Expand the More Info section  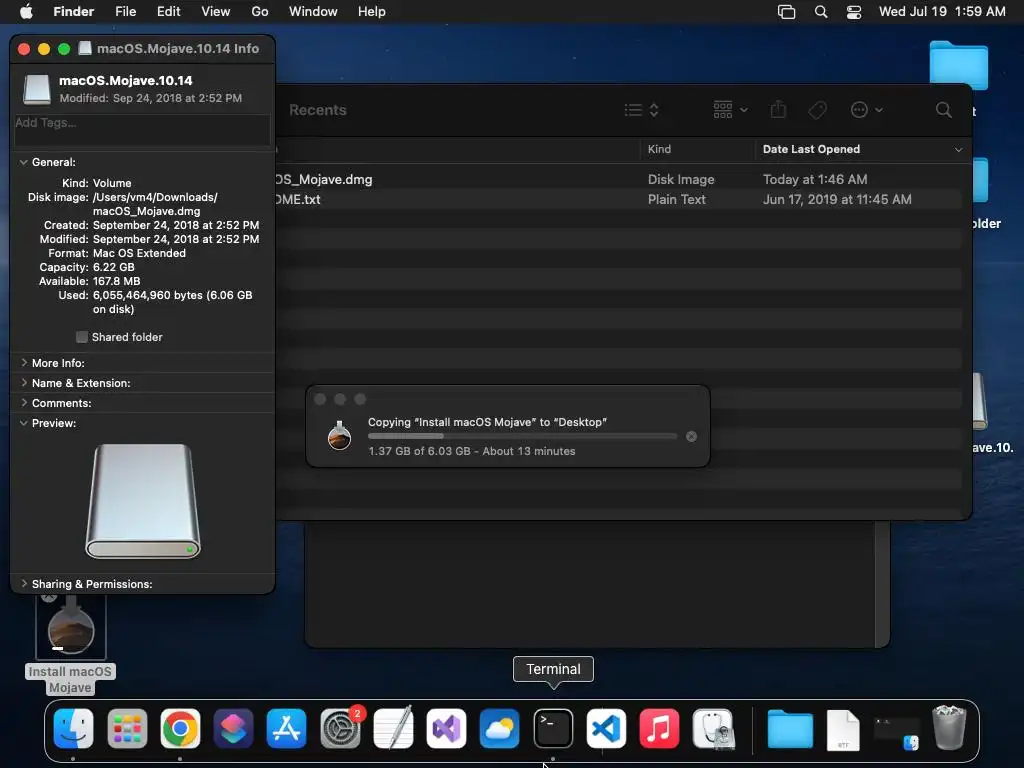[x=24, y=362]
